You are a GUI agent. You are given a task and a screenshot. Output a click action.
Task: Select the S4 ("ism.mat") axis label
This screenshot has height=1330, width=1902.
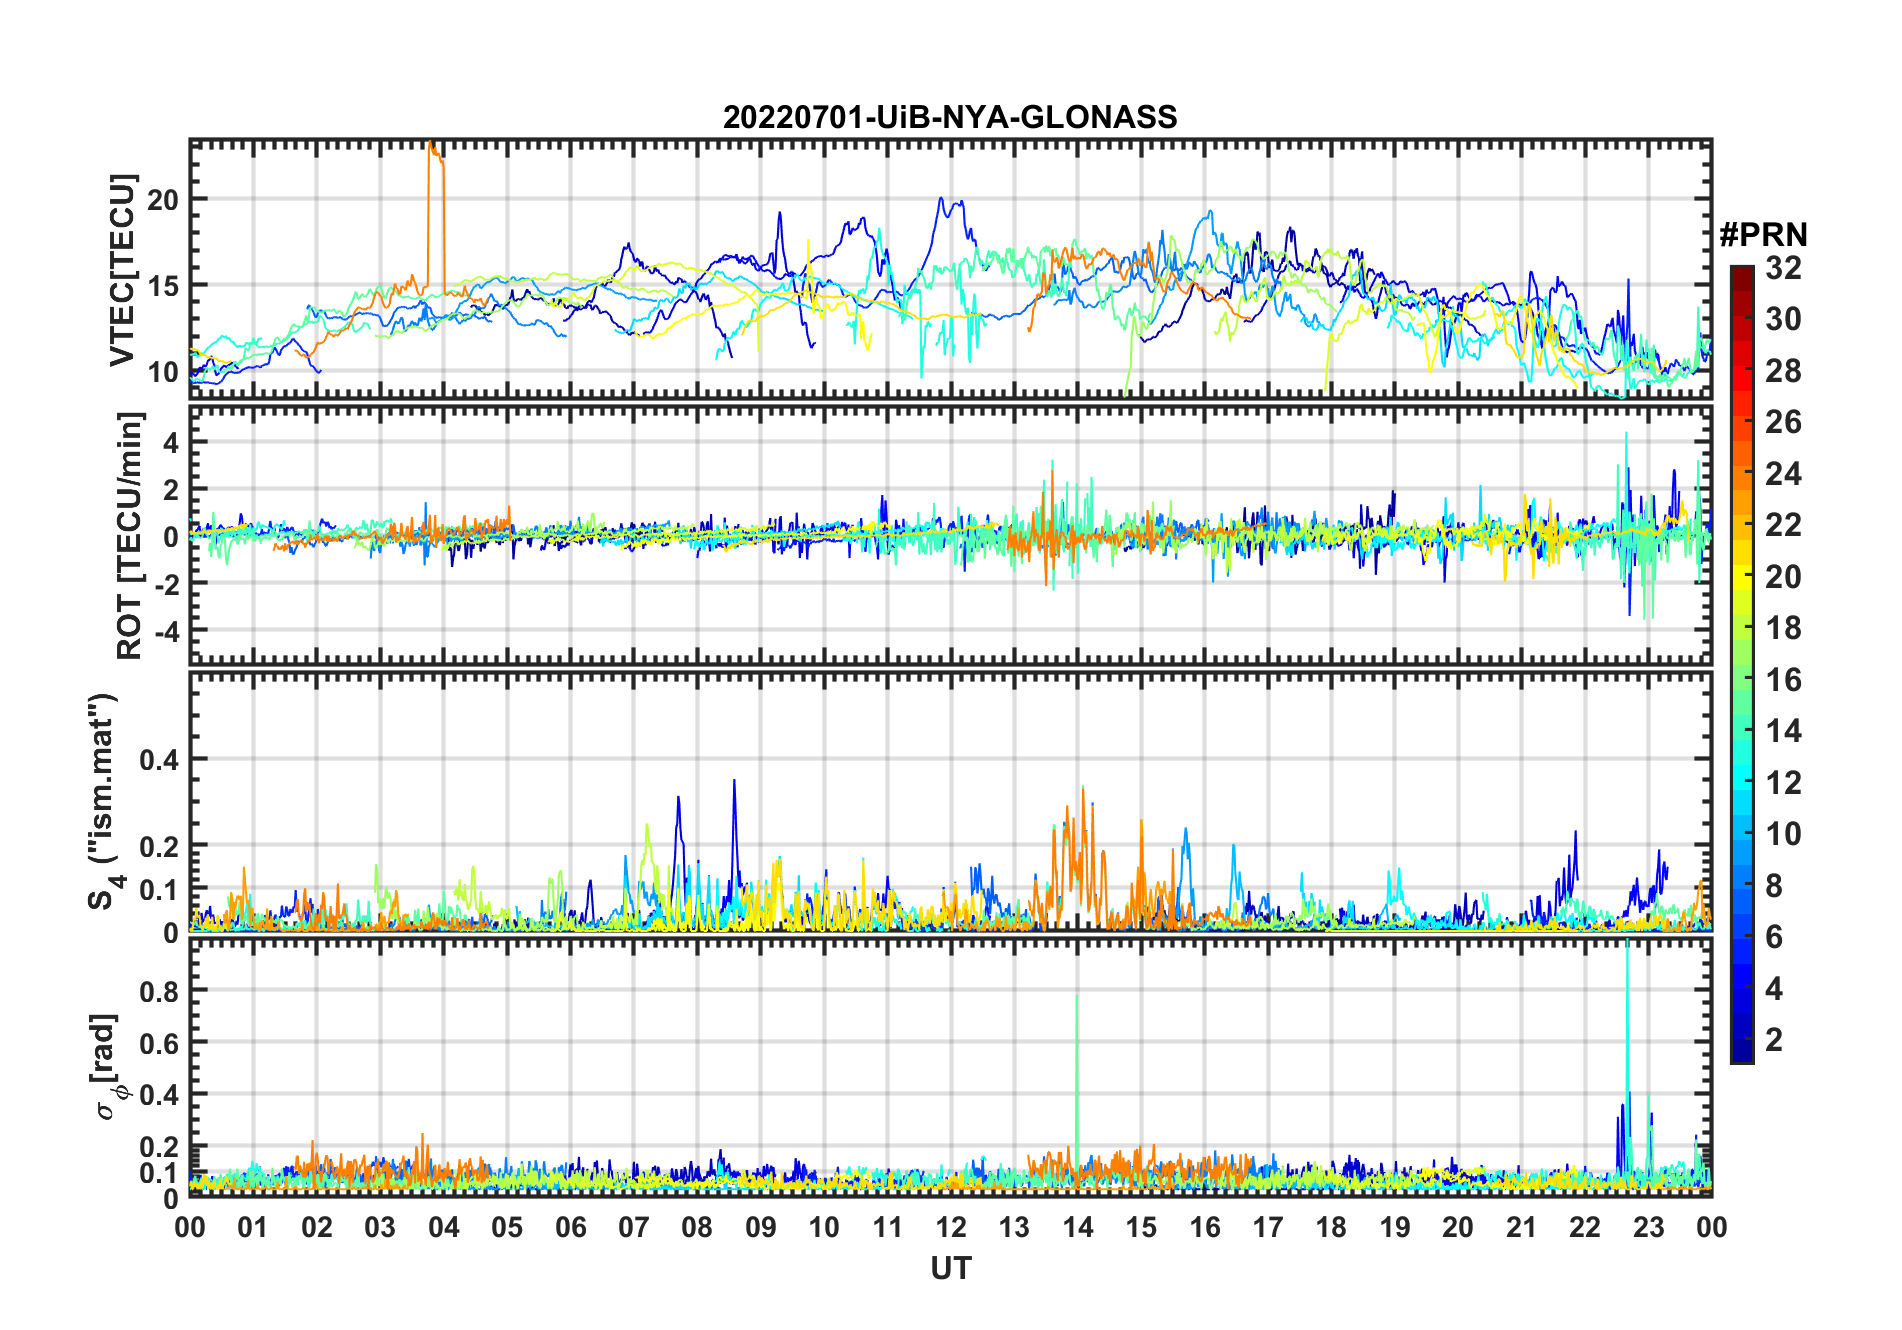point(103,801)
